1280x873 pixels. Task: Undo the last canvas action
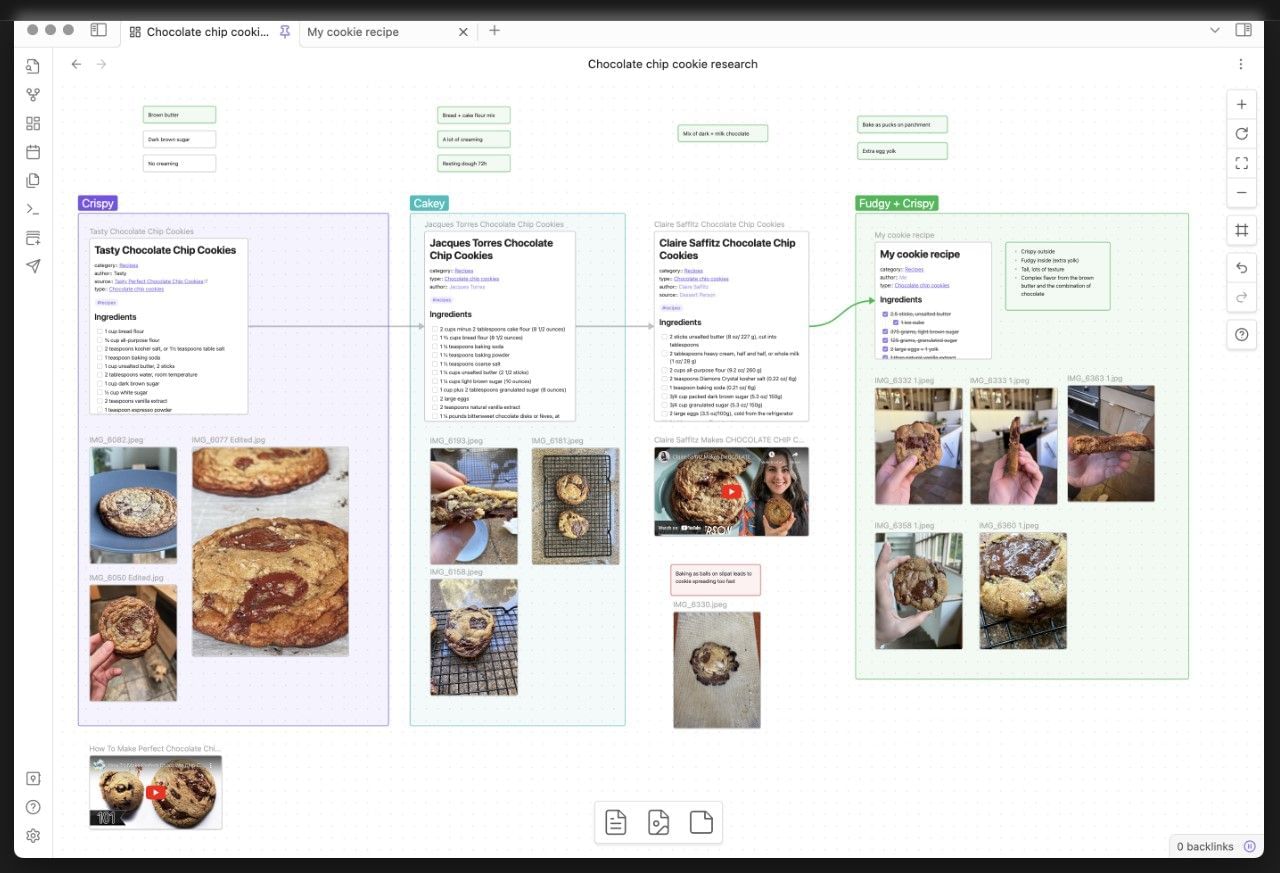point(1241,267)
